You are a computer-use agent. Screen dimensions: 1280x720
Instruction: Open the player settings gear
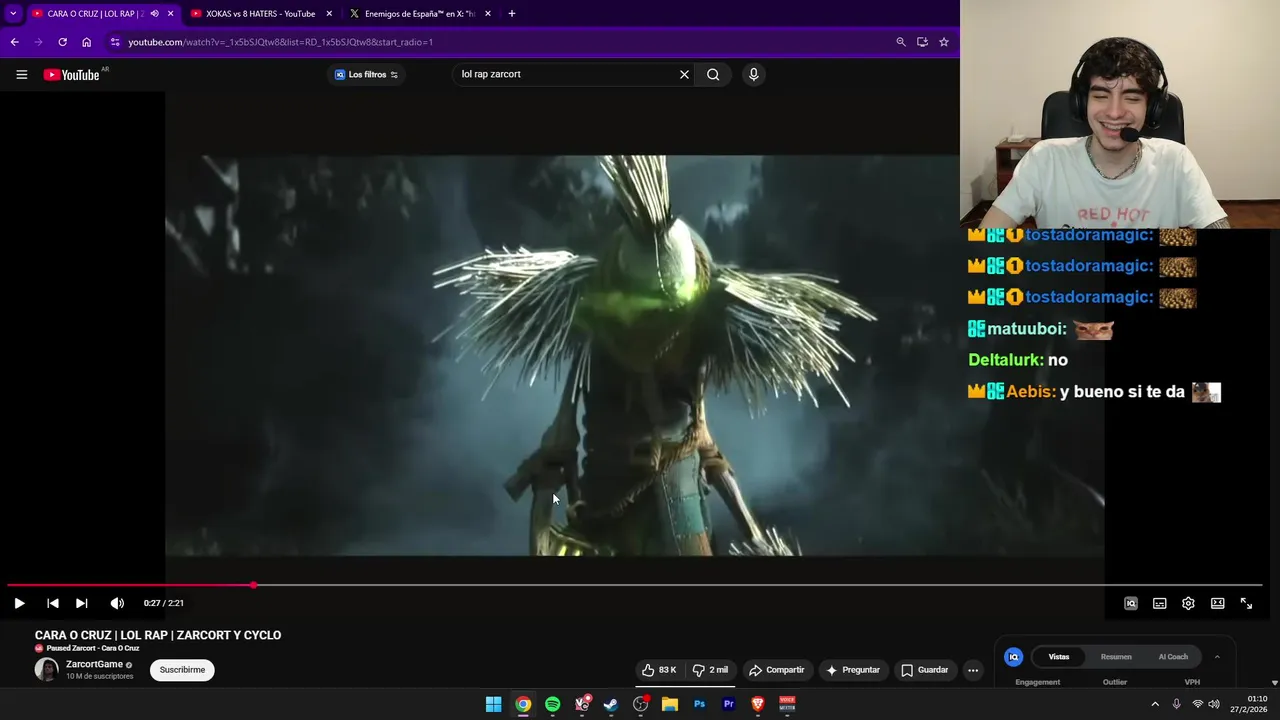click(x=1188, y=603)
